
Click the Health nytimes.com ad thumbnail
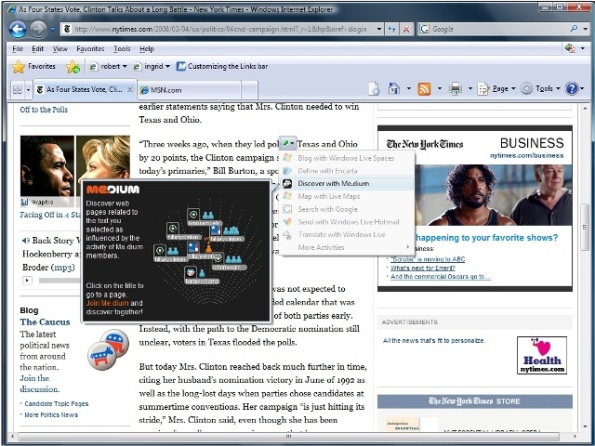point(541,355)
